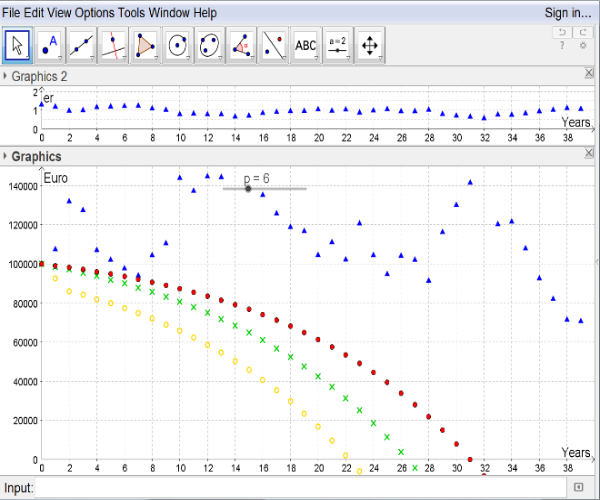Click in the Input field
The image size is (600, 500).
[x=300, y=487]
